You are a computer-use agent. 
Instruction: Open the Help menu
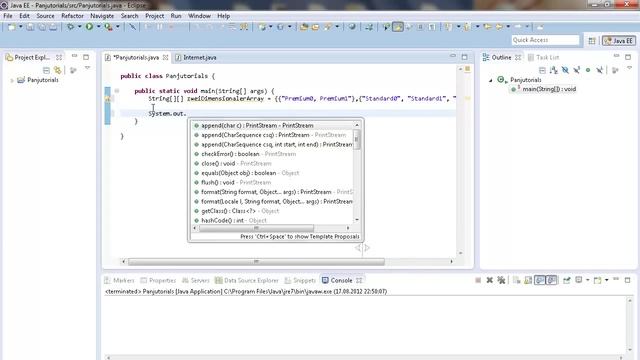click(223, 16)
